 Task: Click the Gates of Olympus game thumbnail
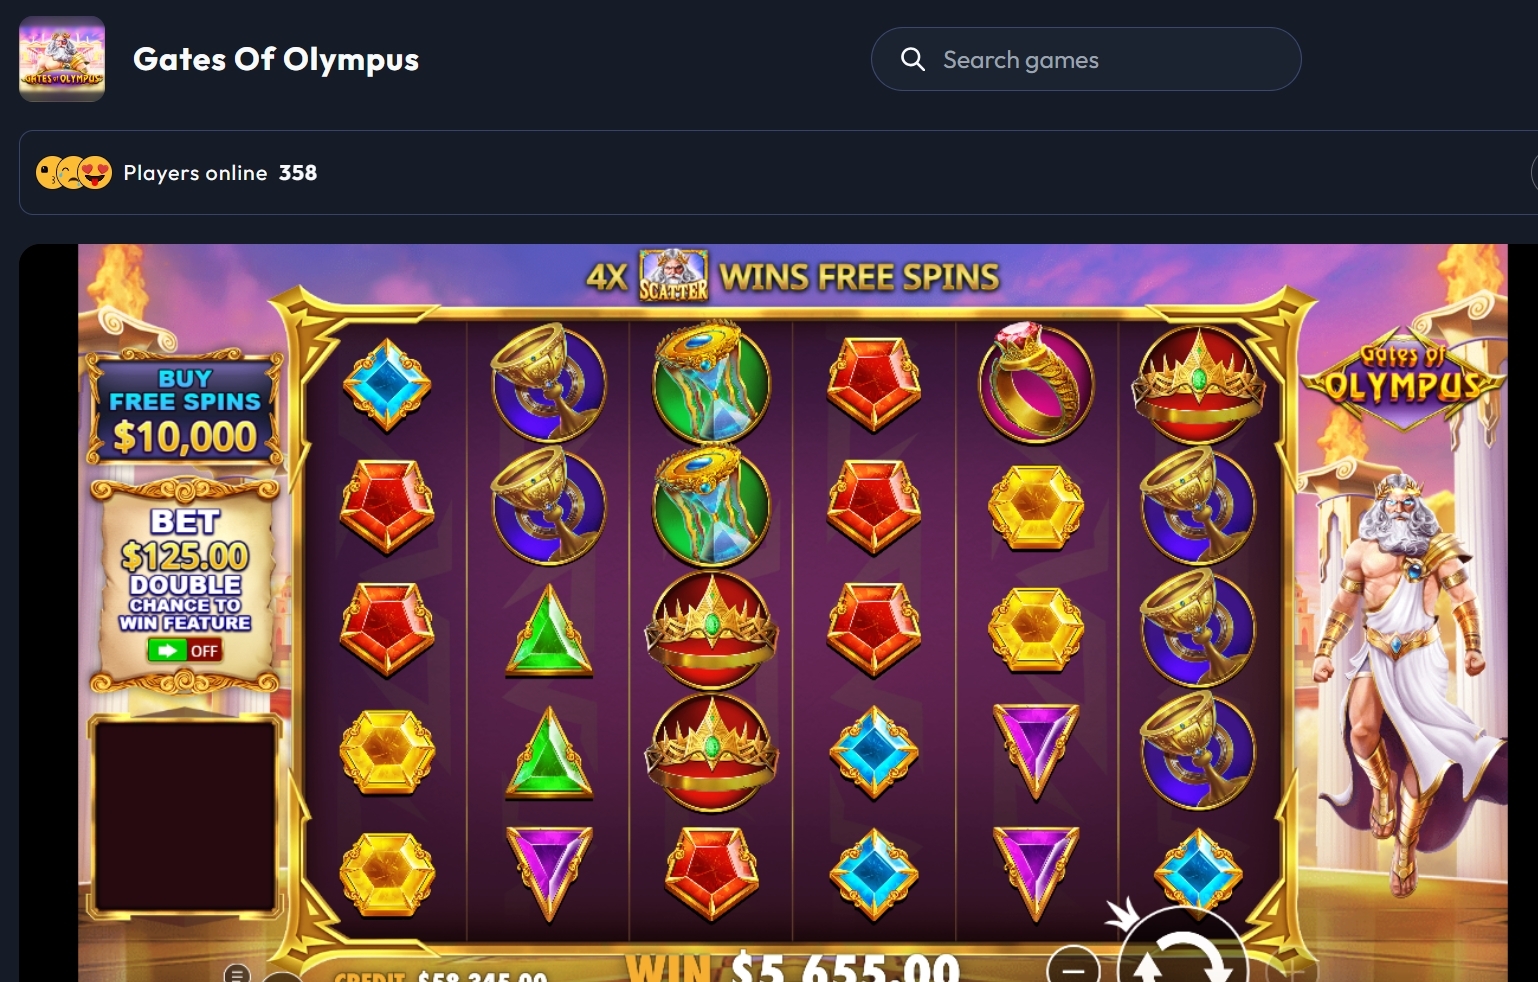point(62,59)
